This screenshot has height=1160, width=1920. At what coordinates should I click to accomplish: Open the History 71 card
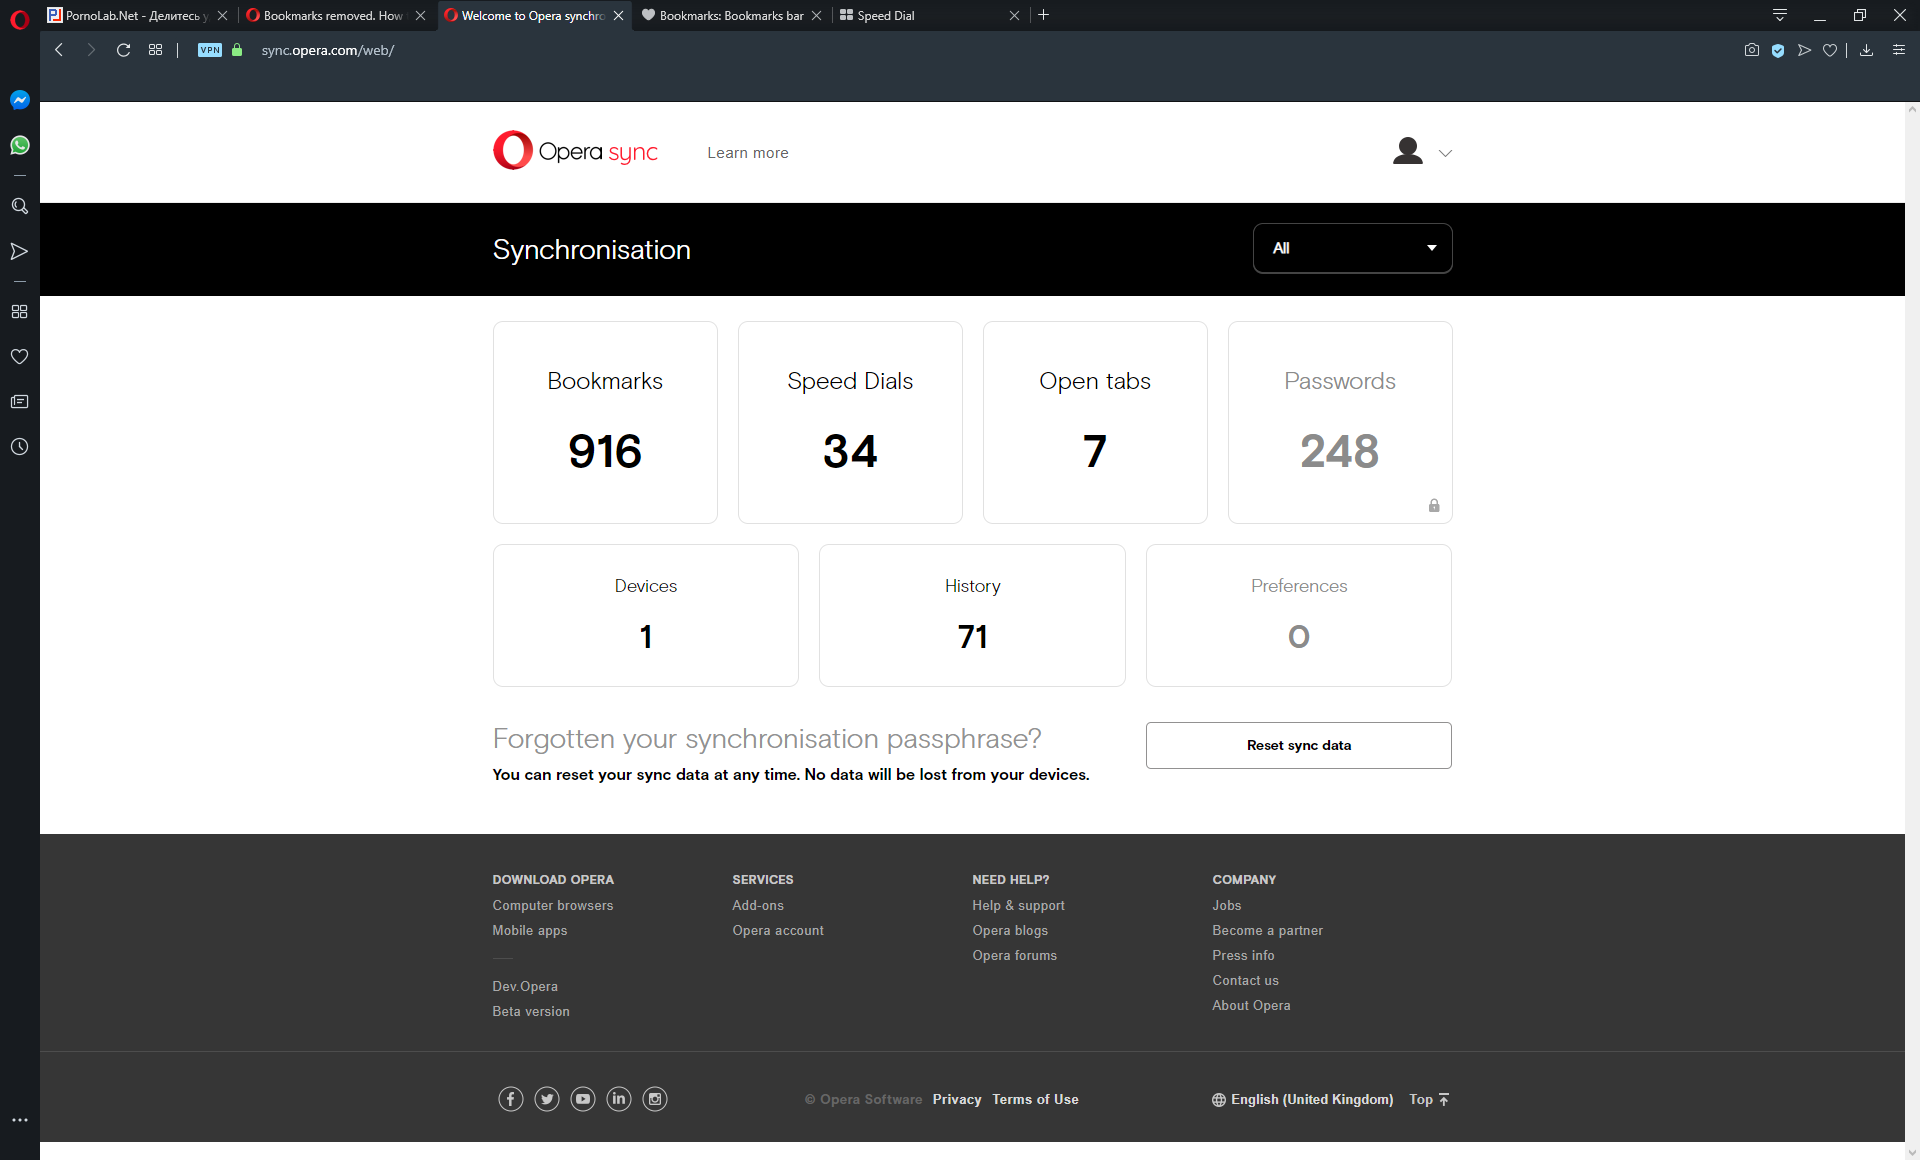pos(972,615)
